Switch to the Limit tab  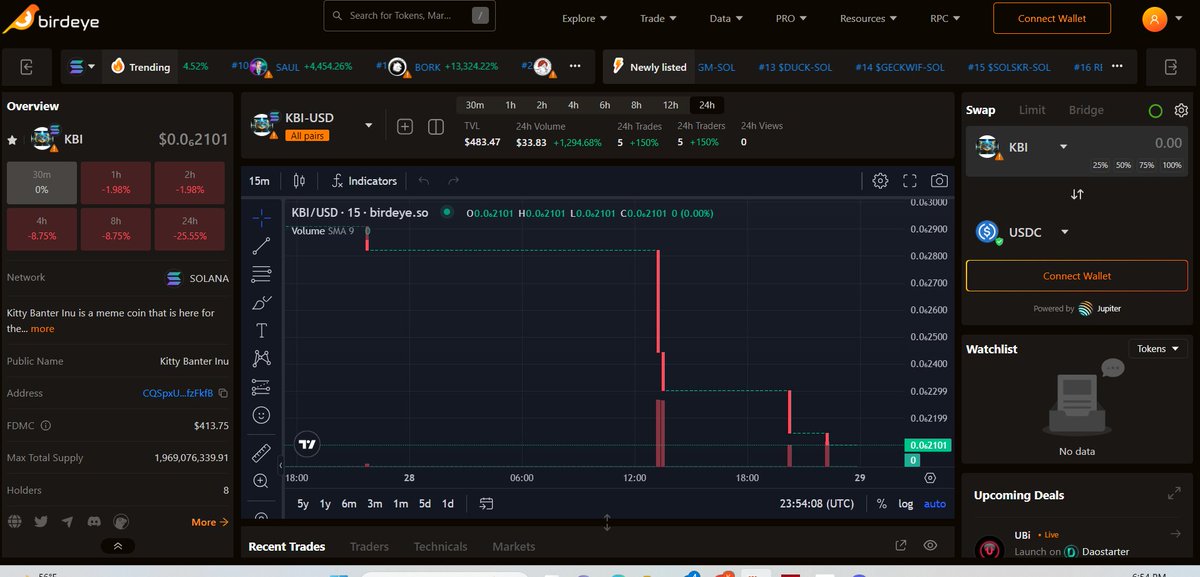coord(1032,110)
